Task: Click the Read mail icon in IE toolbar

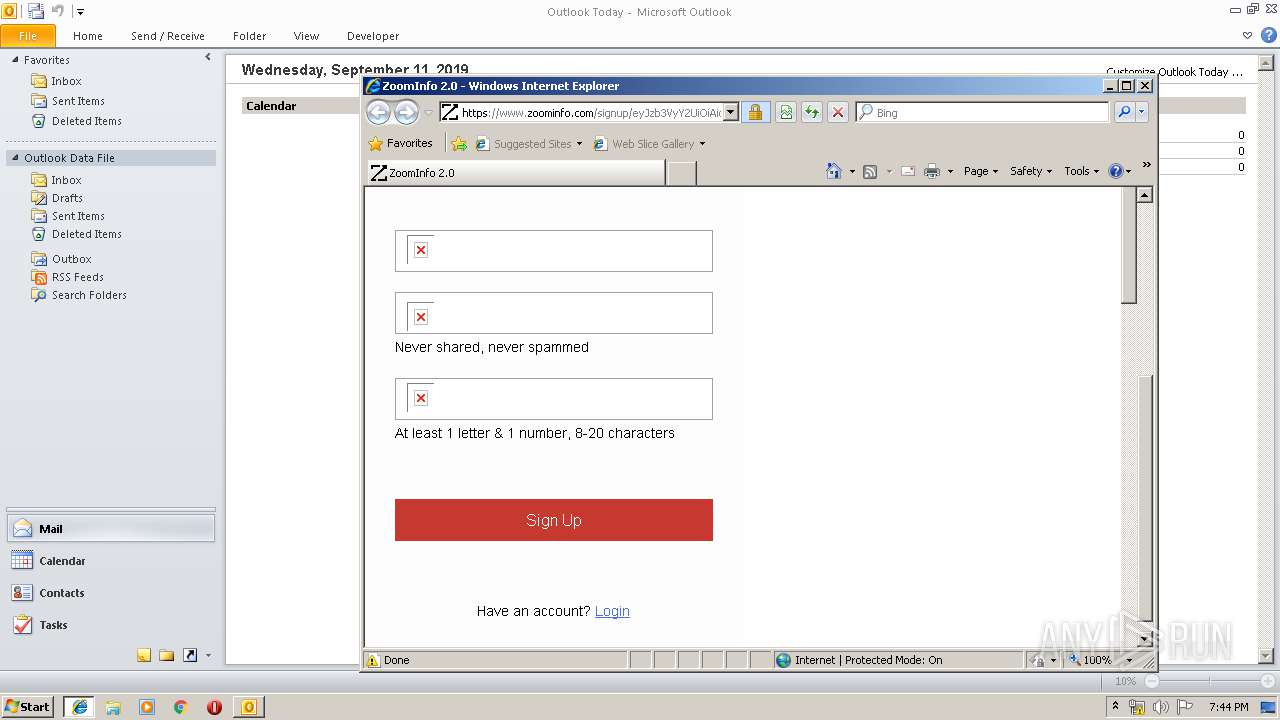Action: 908,171
